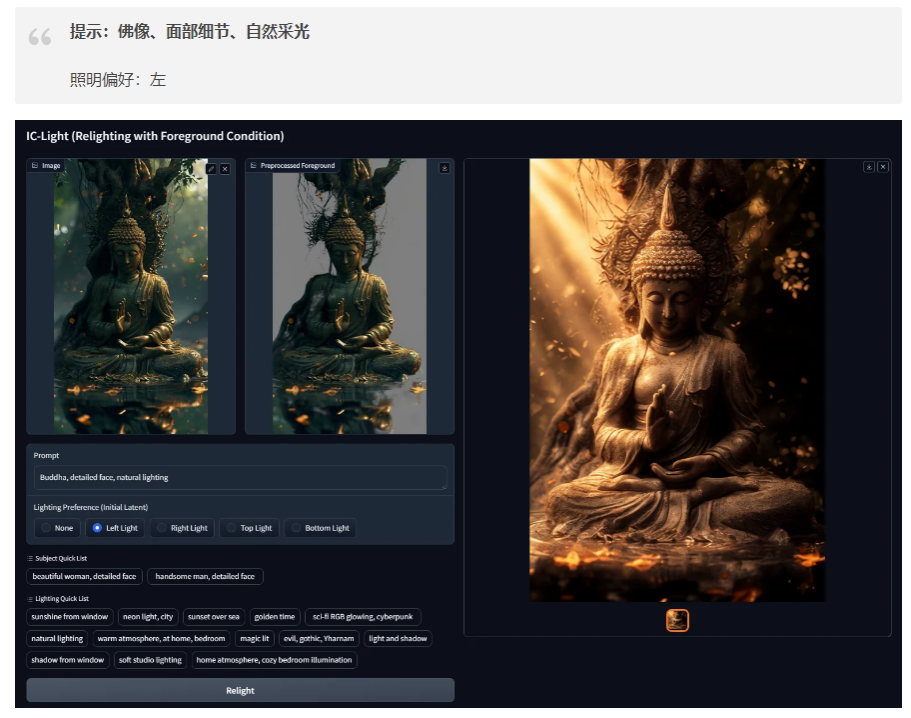Select Bottom Light lighting preference
Screen dimensions: 911x718
coord(322,528)
